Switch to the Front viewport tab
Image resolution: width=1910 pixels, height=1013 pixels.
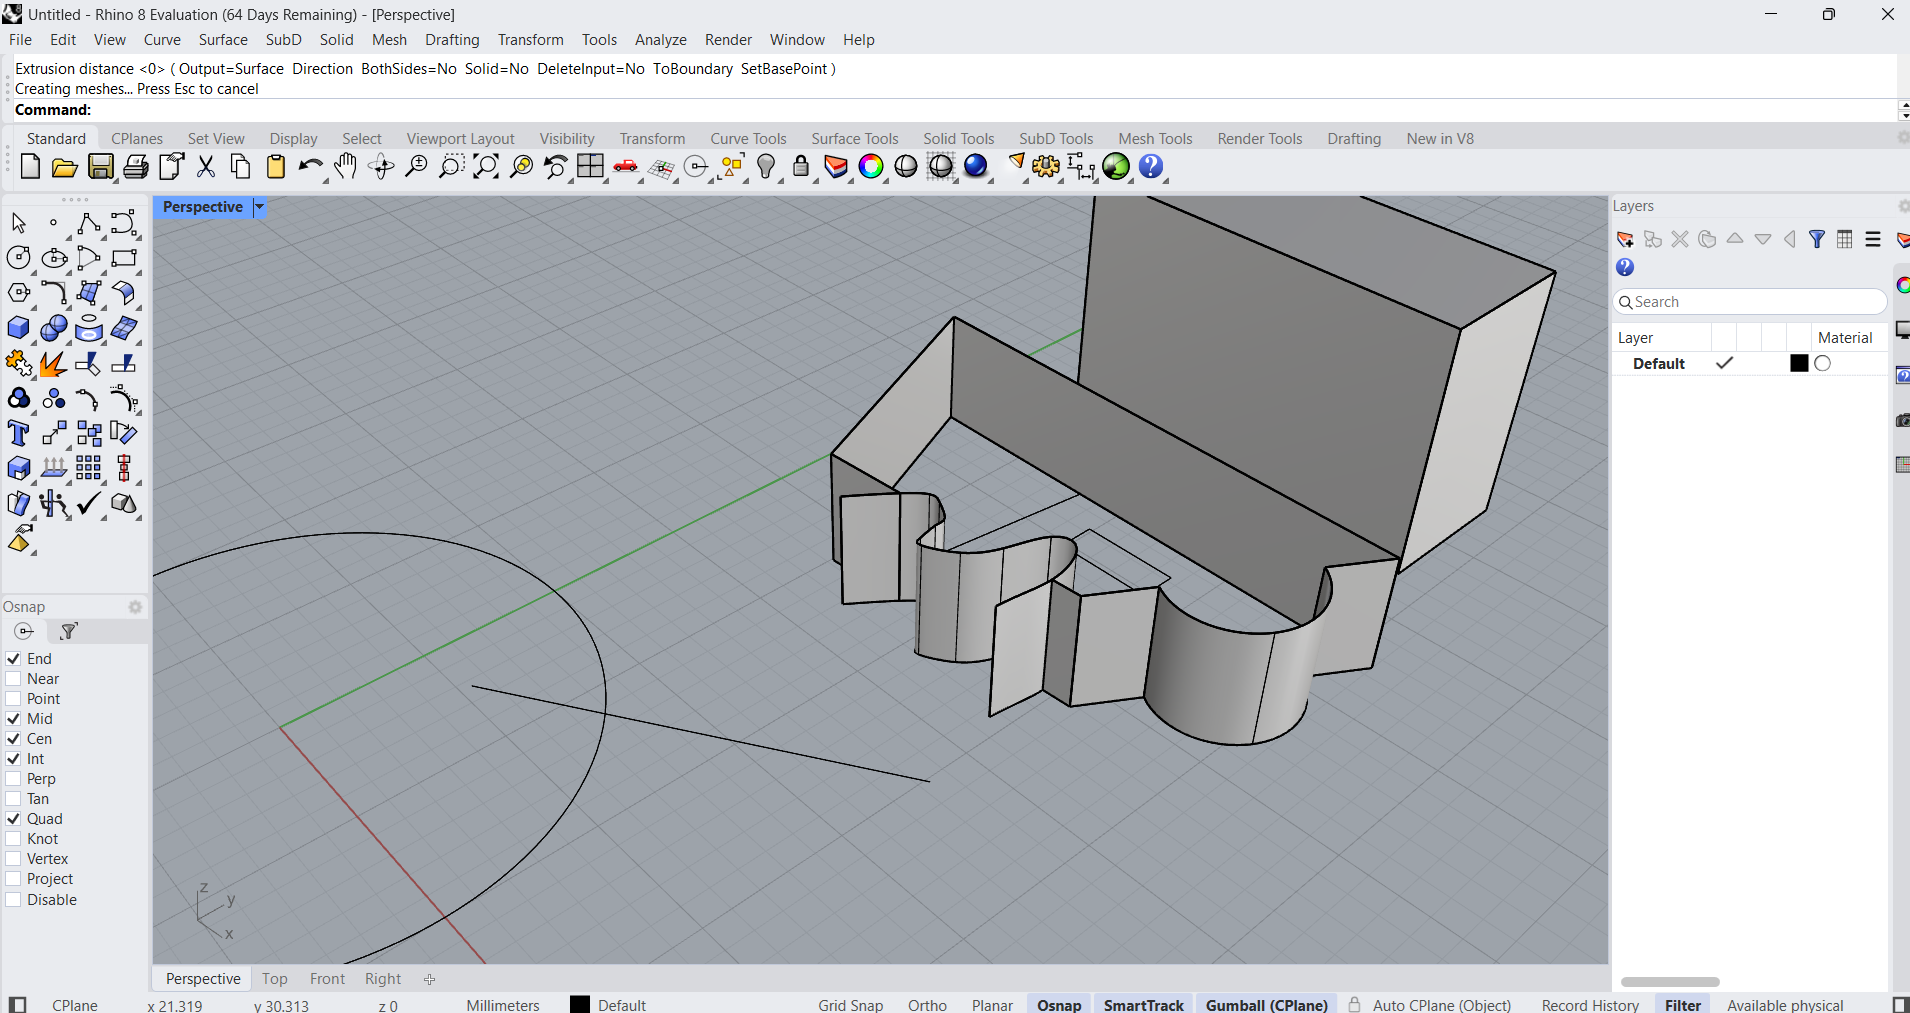point(326,978)
